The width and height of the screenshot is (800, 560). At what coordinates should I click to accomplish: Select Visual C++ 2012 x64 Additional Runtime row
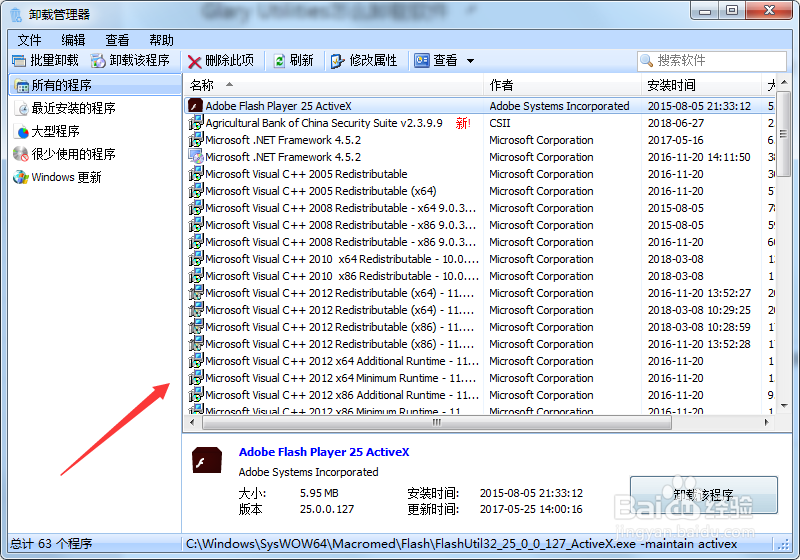[x=479, y=361]
